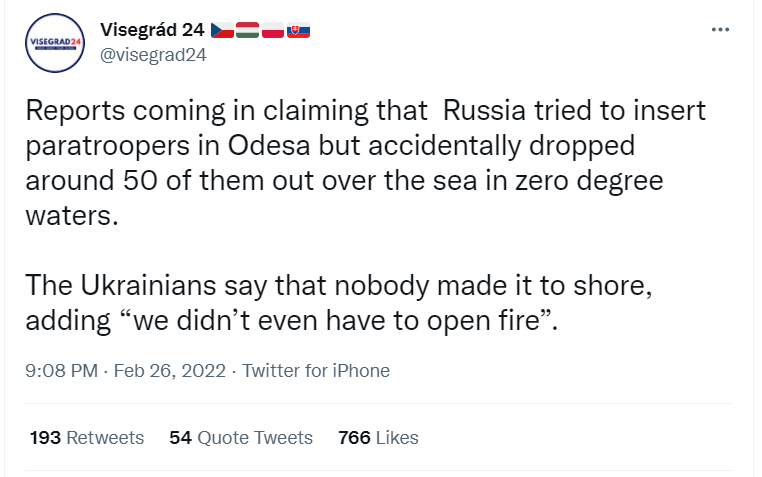Show the 54 Quote Tweets
Screen dimensions: 762x477
tap(241, 437)
